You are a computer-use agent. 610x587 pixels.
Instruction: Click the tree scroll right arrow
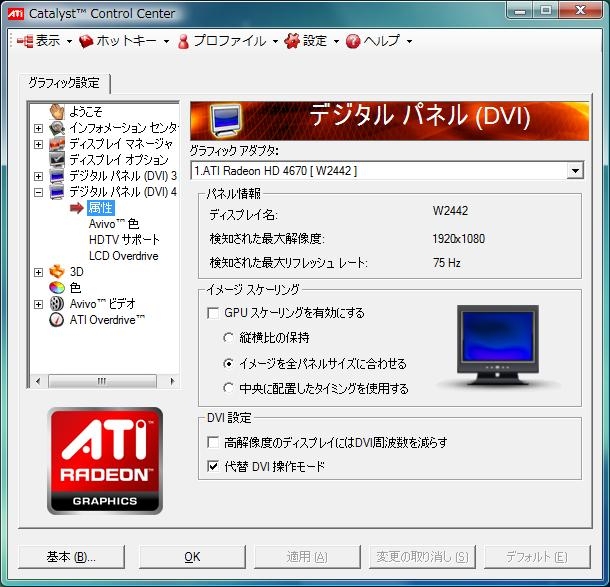(x=172, y=381)
